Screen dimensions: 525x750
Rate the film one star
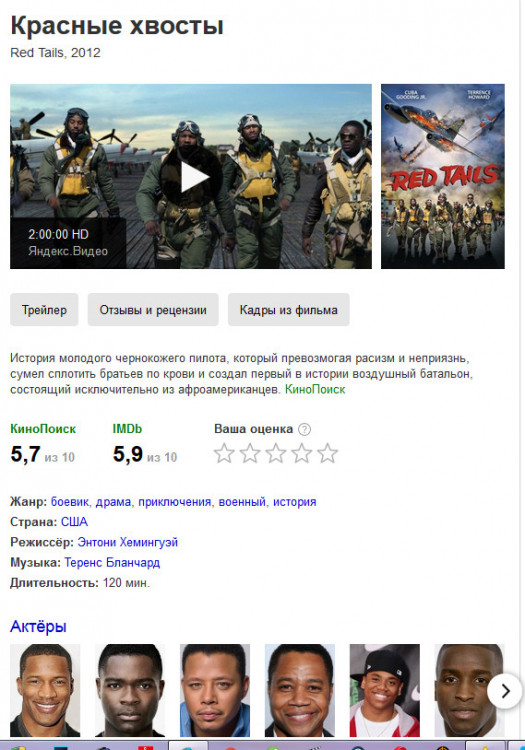[x=224, y=453]
